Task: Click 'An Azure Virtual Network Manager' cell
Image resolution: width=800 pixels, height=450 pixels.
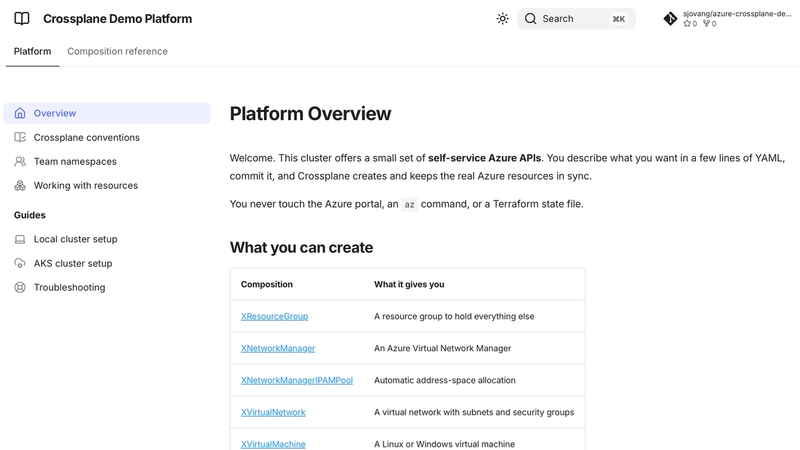Action: tap(442, 348)
